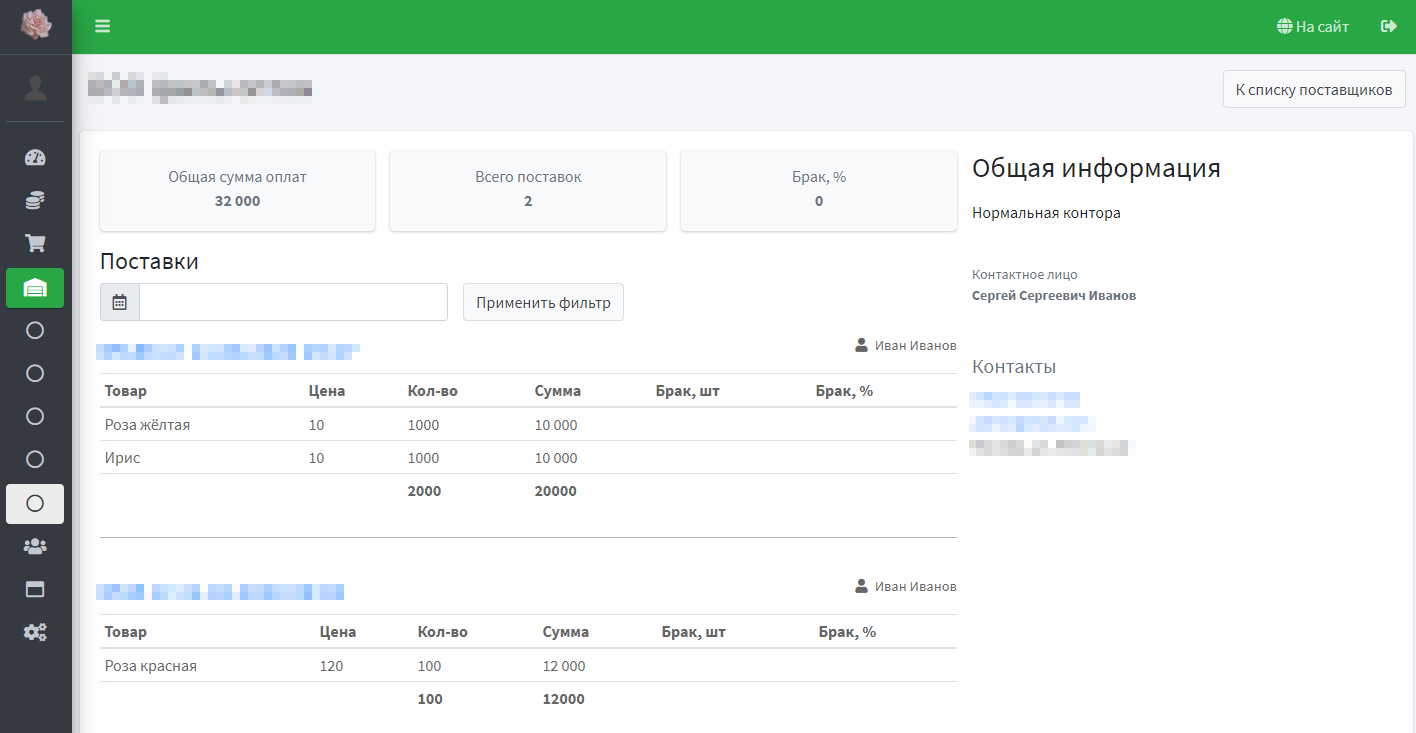This screenshot has width=1416, height=733.
Task: Click the logout arrow icon in header
Action: [x=1388, y=26]
